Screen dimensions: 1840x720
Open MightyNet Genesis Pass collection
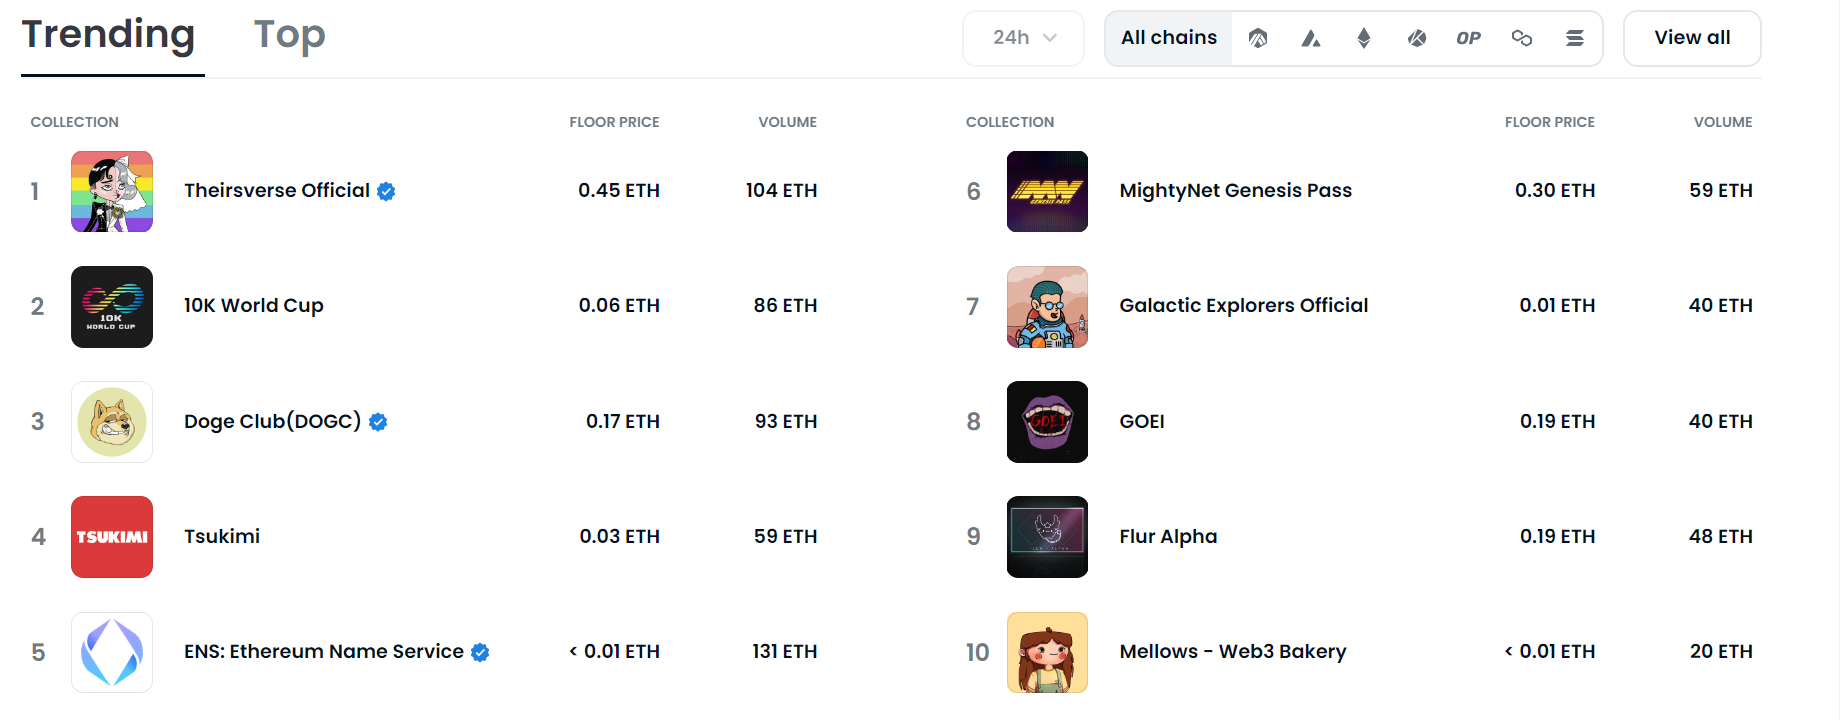(1236, 190)
